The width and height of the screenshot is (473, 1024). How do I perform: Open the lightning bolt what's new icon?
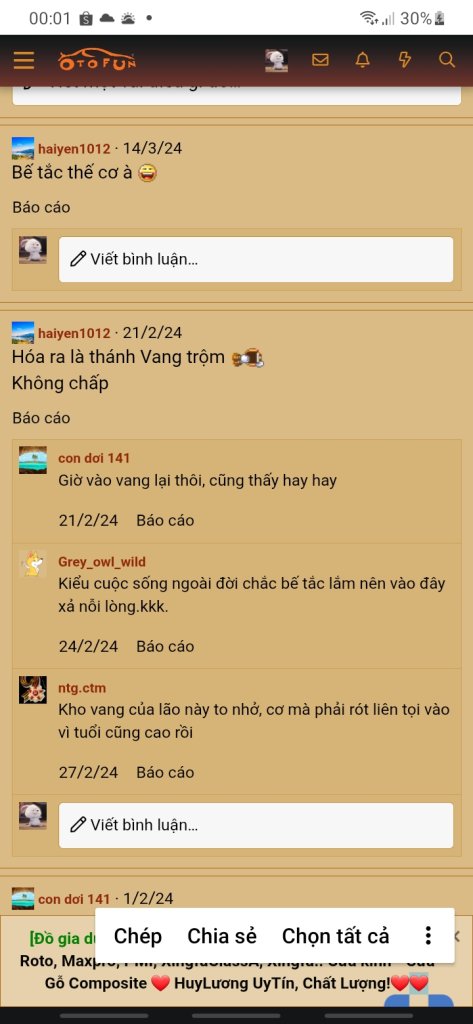point(404,60)
